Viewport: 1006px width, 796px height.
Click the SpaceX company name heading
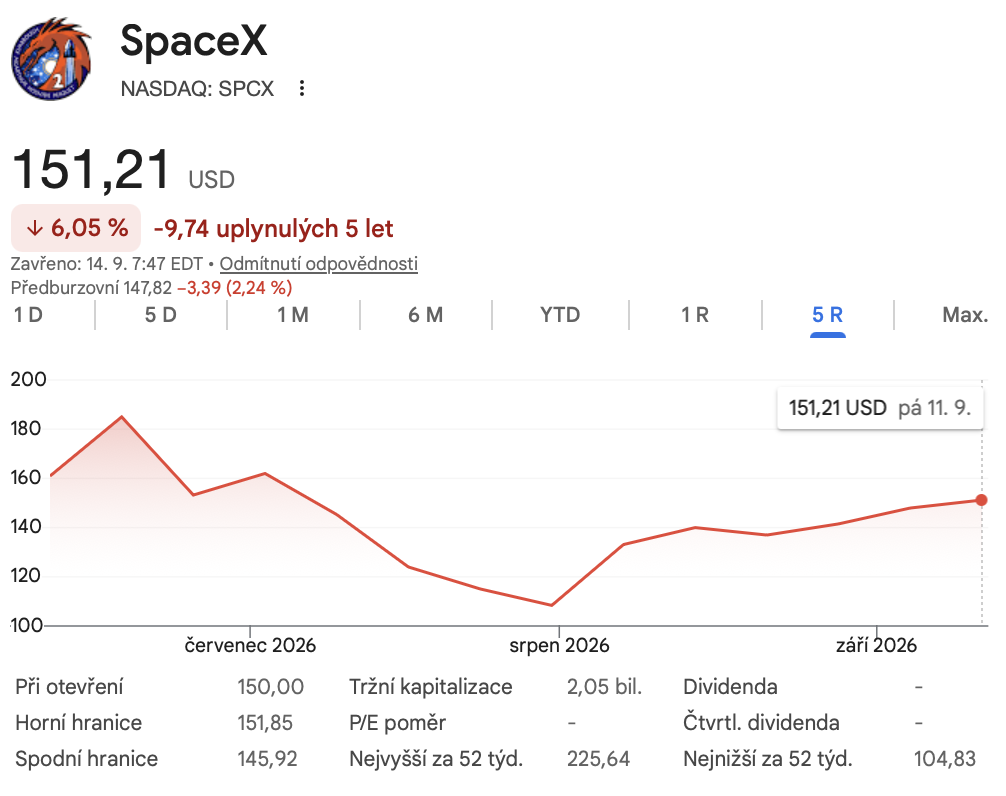[193, 40]
